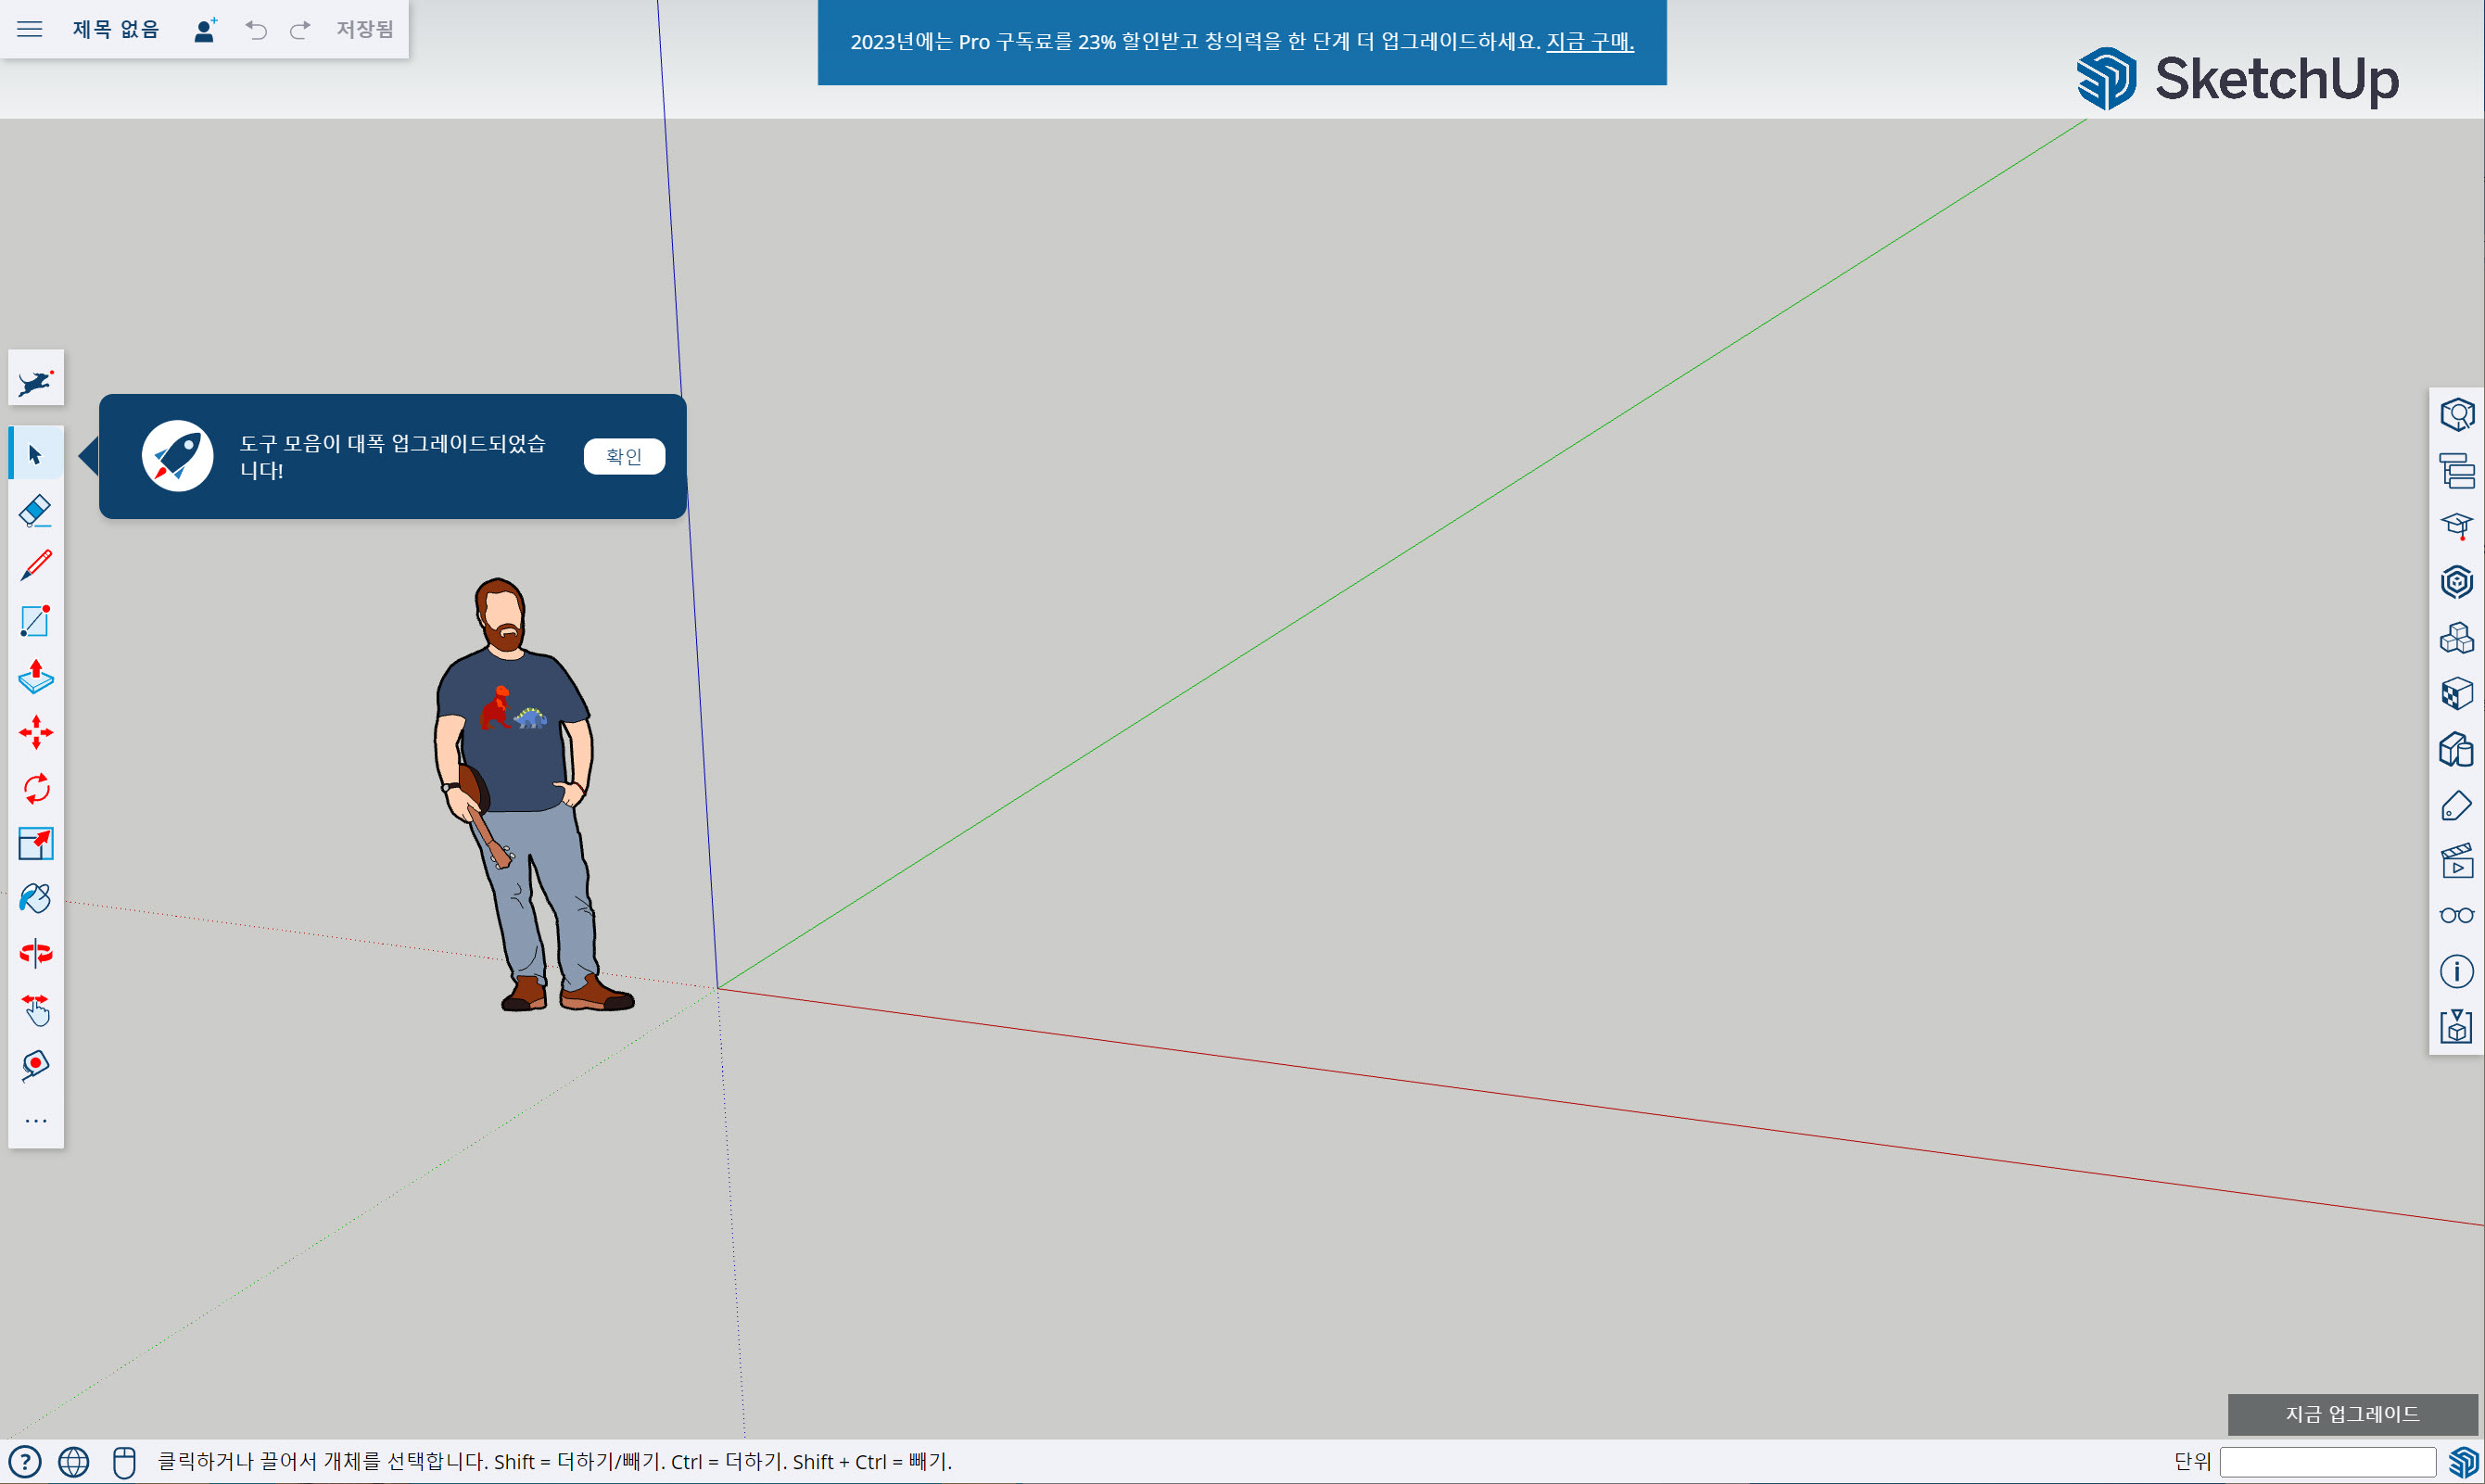Select the Move tool
Screen dimensions: 2485x1484
[x=35, y=733]
